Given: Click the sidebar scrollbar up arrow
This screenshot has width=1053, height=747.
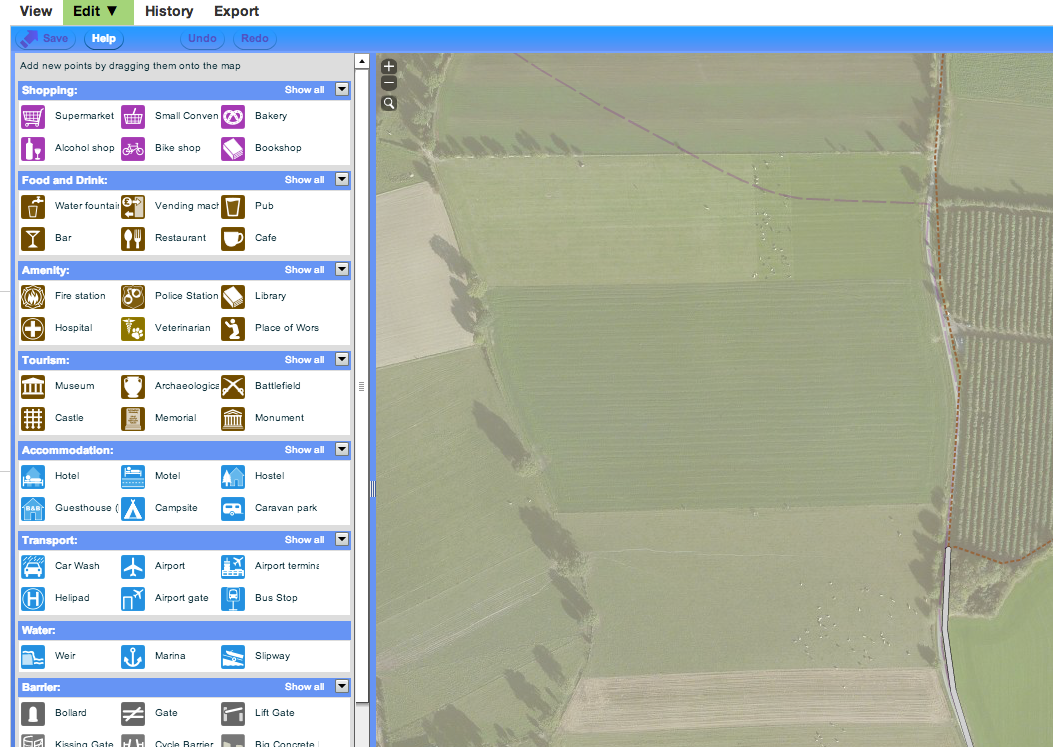Looking at the screenshot, I should click(x=361, y=61).
